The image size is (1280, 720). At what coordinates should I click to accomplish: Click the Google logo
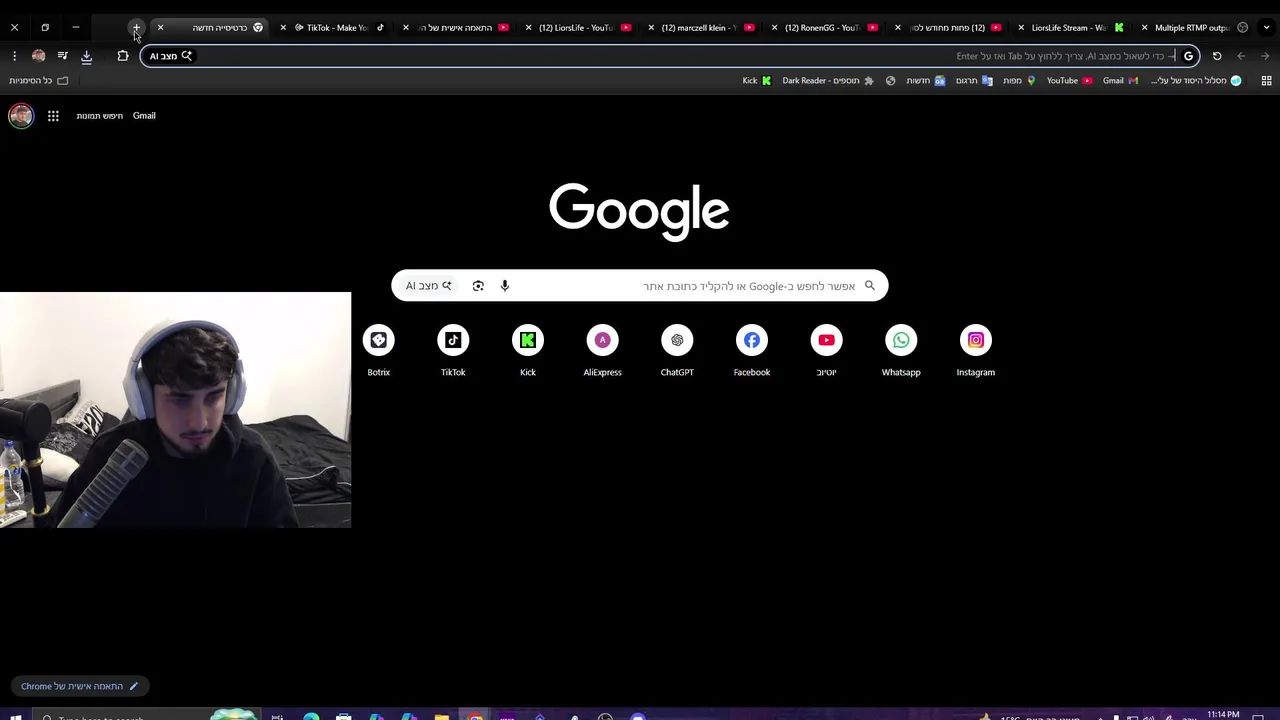639,211
